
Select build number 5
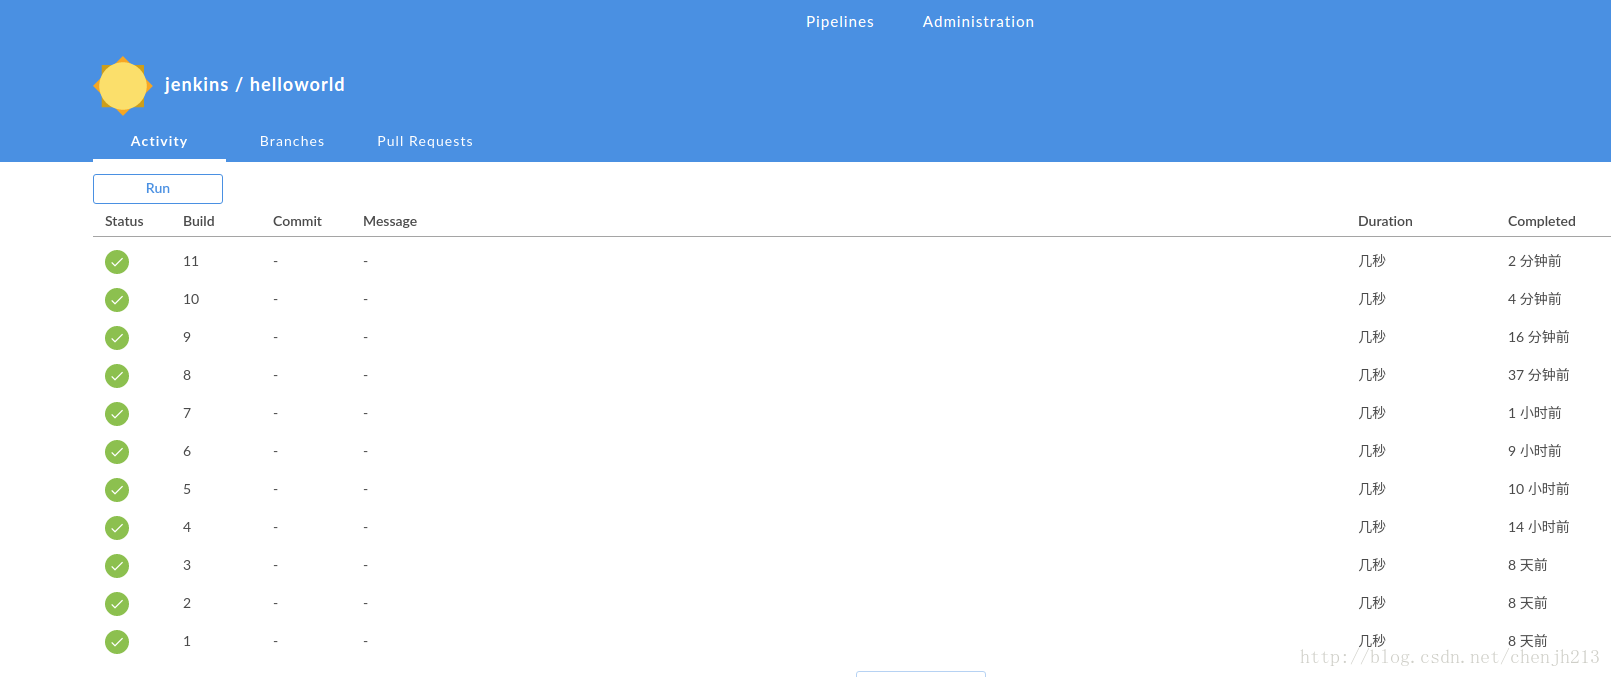tap(187, 489)
